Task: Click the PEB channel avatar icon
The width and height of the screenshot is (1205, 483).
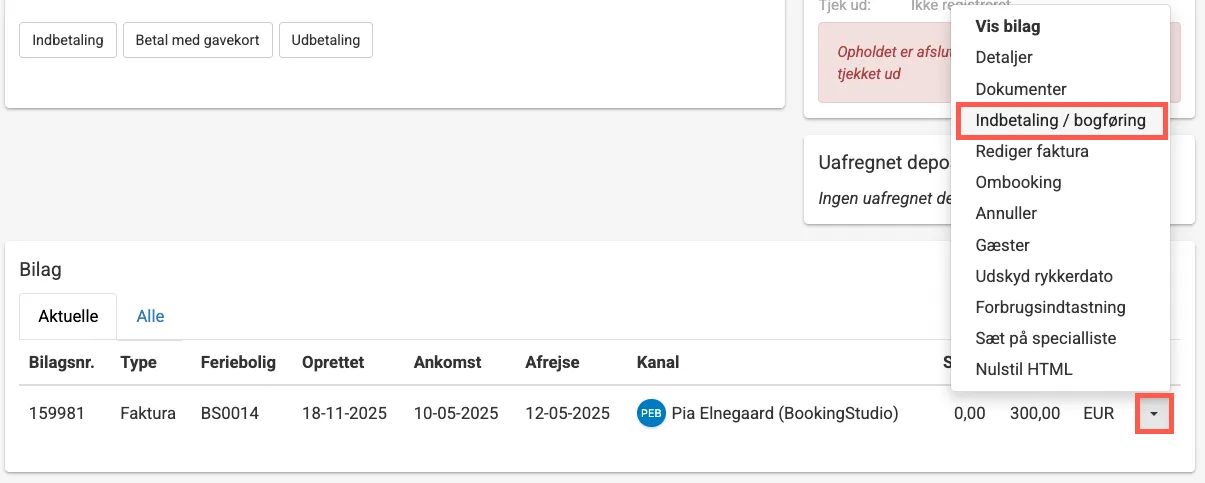Action: 650,413
